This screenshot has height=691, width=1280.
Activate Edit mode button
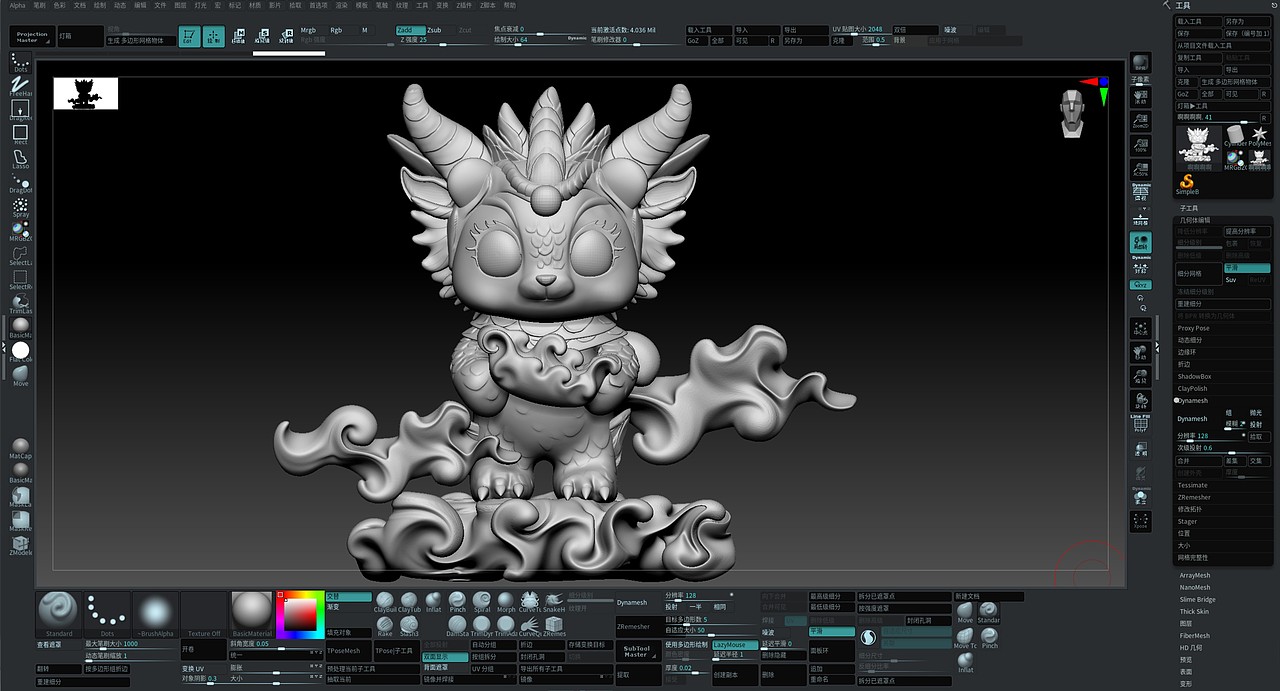pyautogui.click(x=189, y=37)
